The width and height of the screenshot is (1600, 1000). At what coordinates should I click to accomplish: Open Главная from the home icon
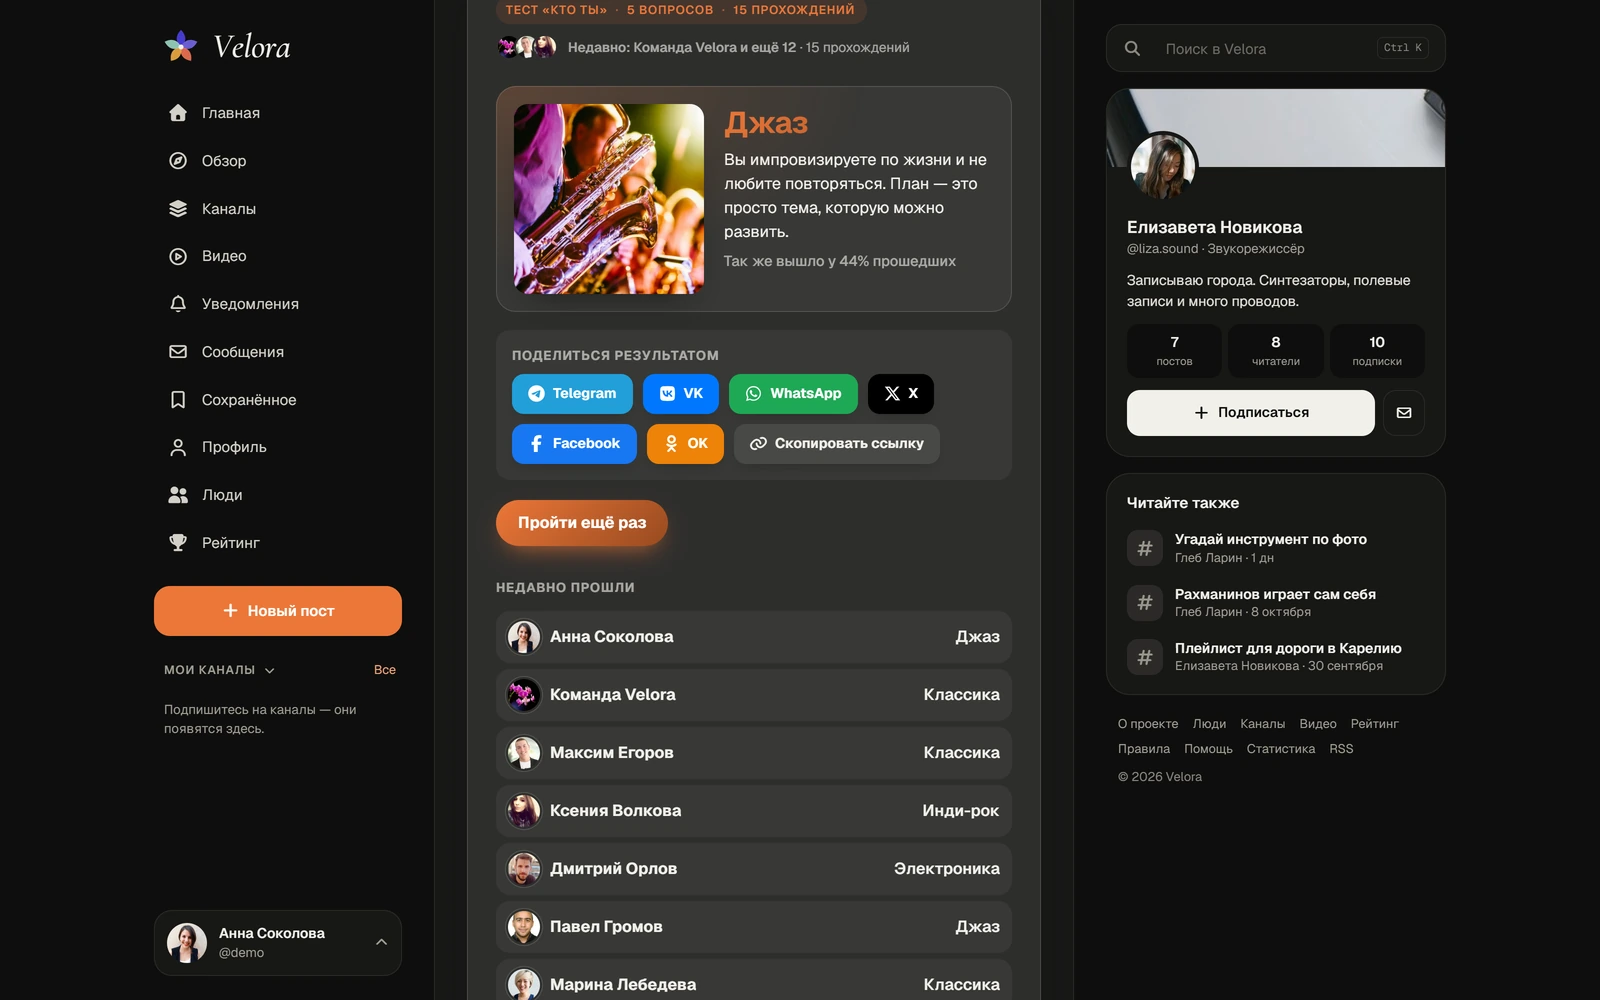178,113
